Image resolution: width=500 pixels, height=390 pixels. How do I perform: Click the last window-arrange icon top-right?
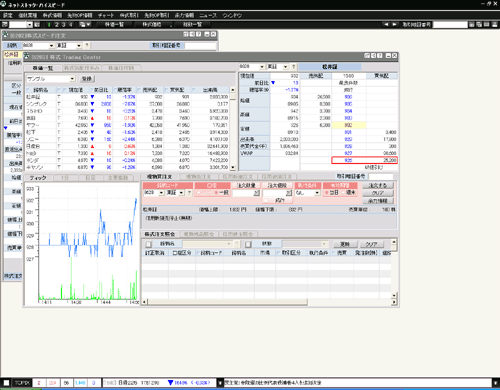click(x=494, y=25)
